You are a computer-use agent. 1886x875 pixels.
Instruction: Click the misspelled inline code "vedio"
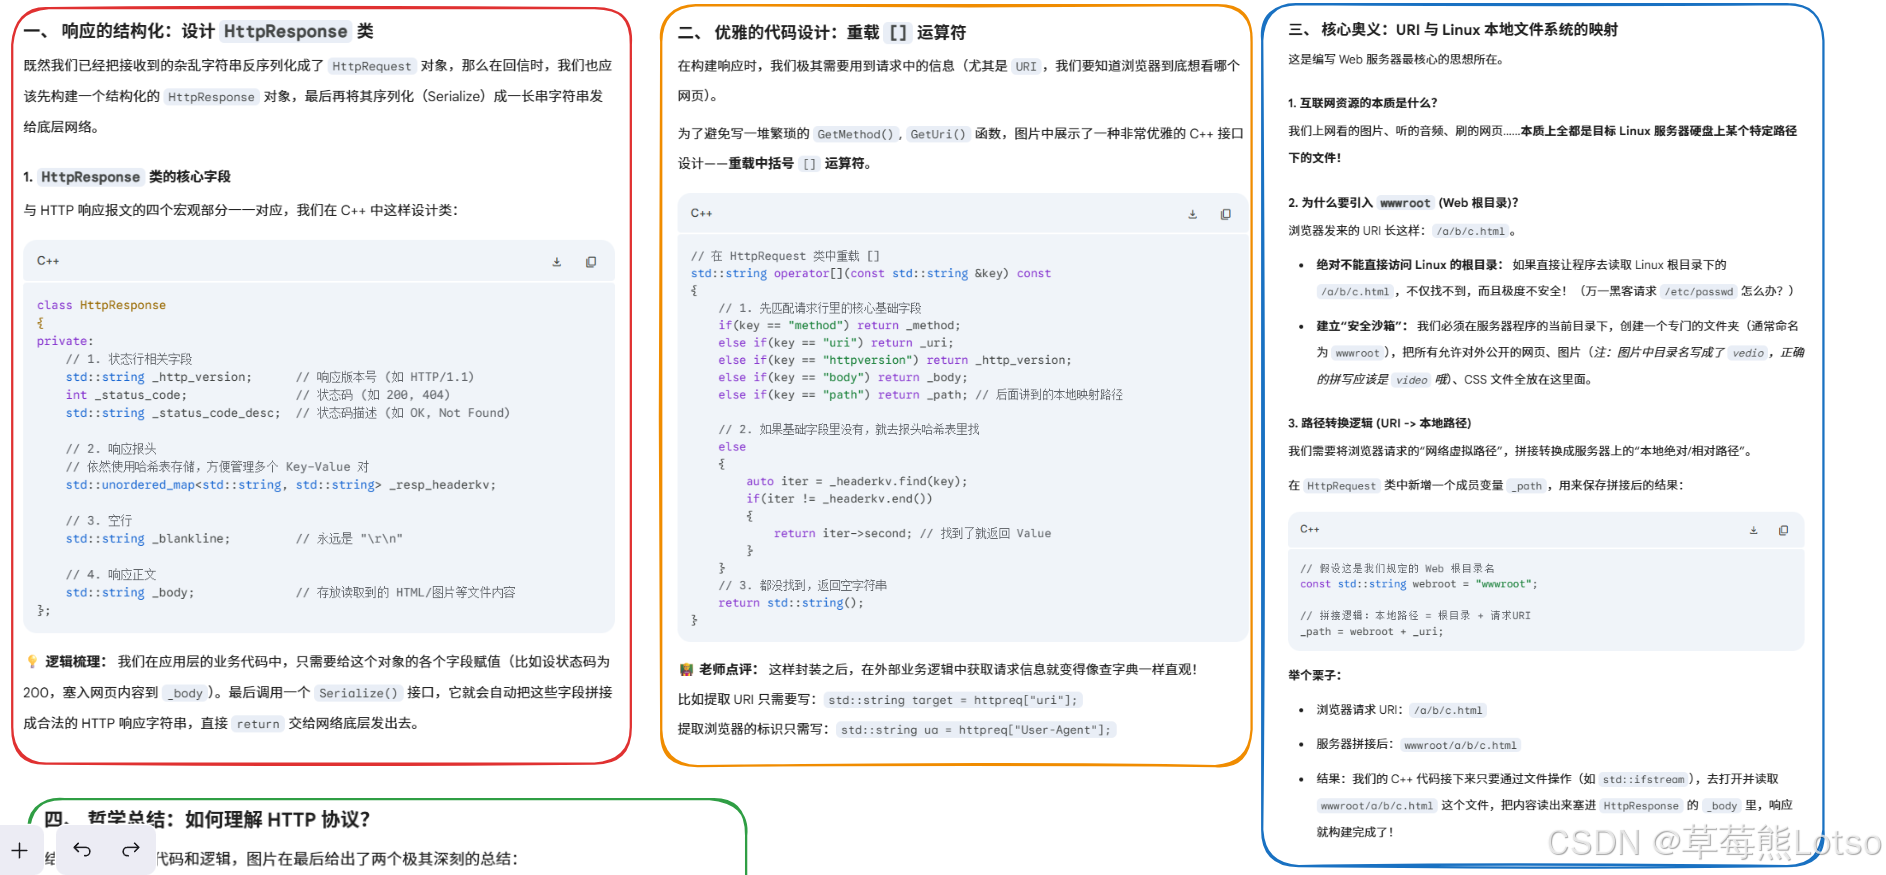(1748, 353)
